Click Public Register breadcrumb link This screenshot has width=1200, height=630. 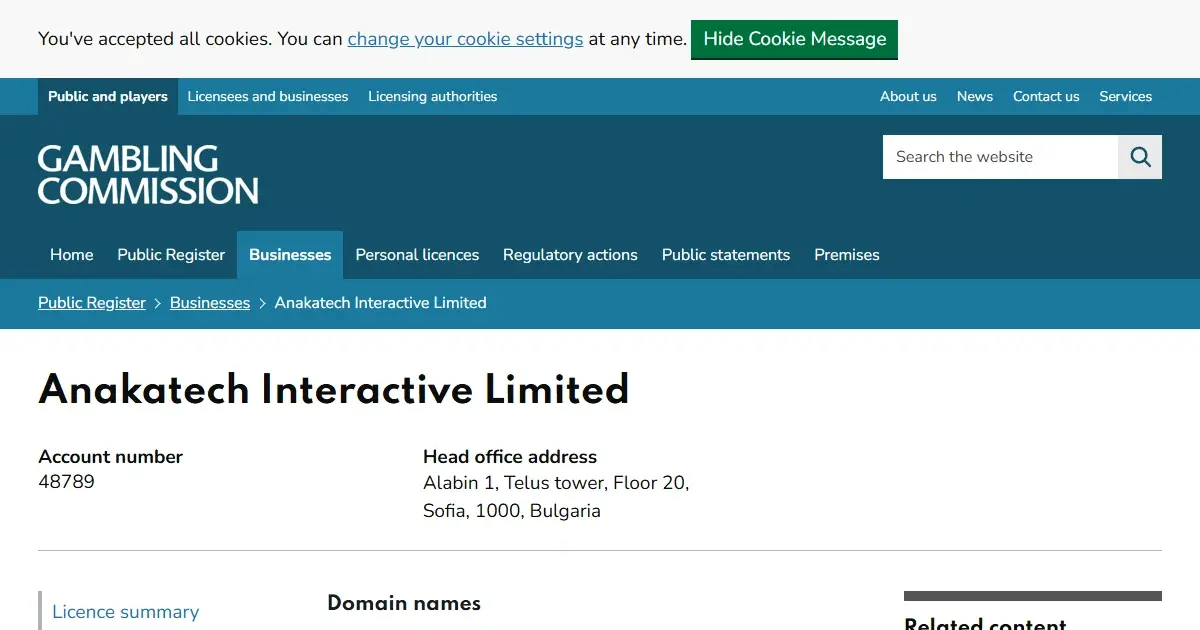(x=92, y=303)
